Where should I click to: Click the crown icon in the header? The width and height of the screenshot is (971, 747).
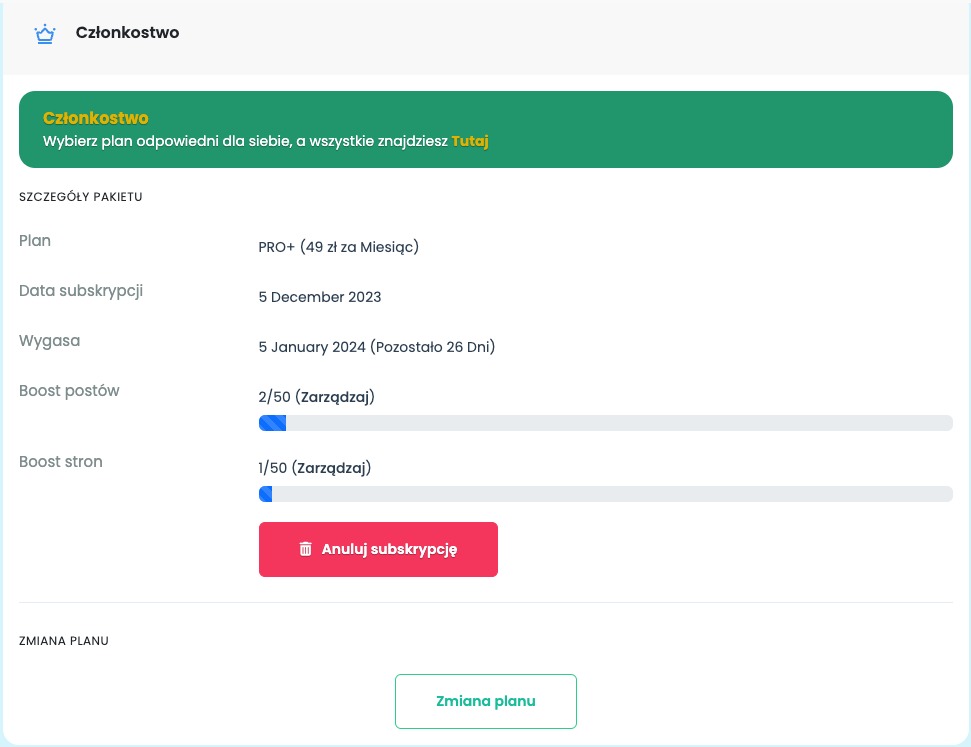coord(44,34)
